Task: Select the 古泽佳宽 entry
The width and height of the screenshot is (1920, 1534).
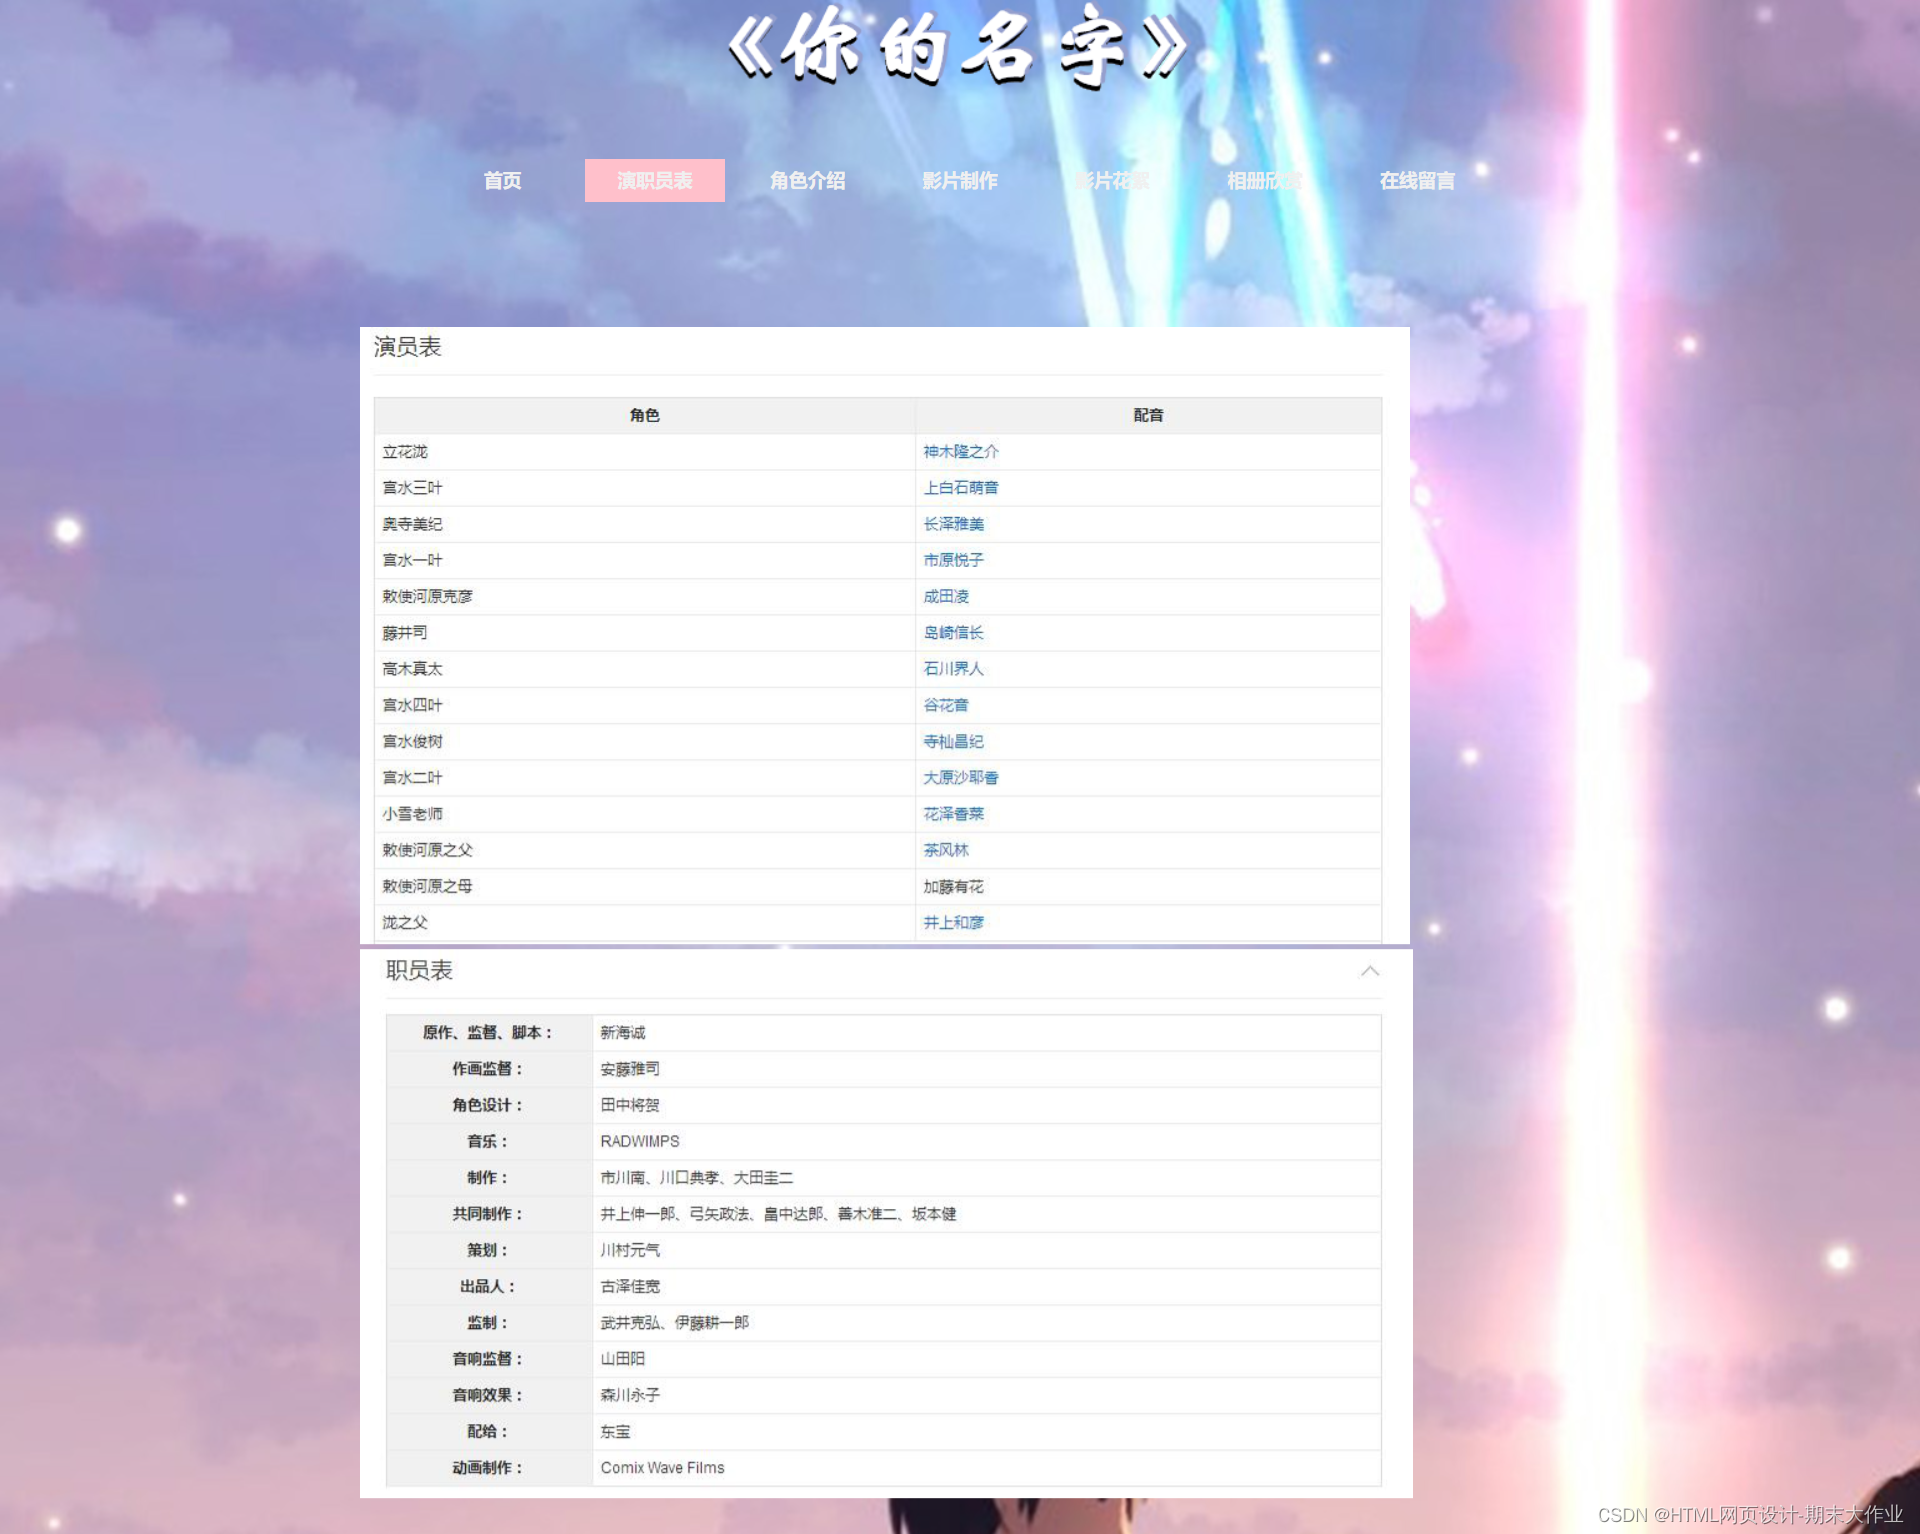Action: coord(630,1286)
